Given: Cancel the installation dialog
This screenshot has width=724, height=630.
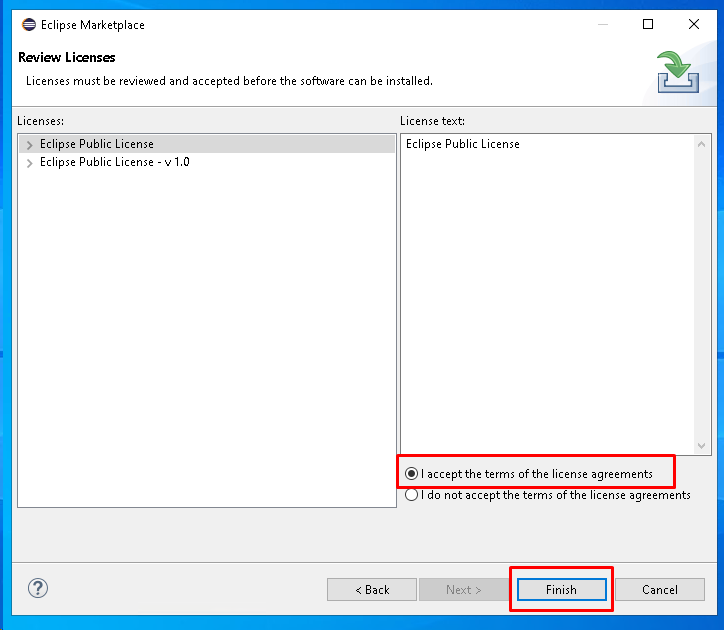Looking at the screenshot, I should (660, 590).
